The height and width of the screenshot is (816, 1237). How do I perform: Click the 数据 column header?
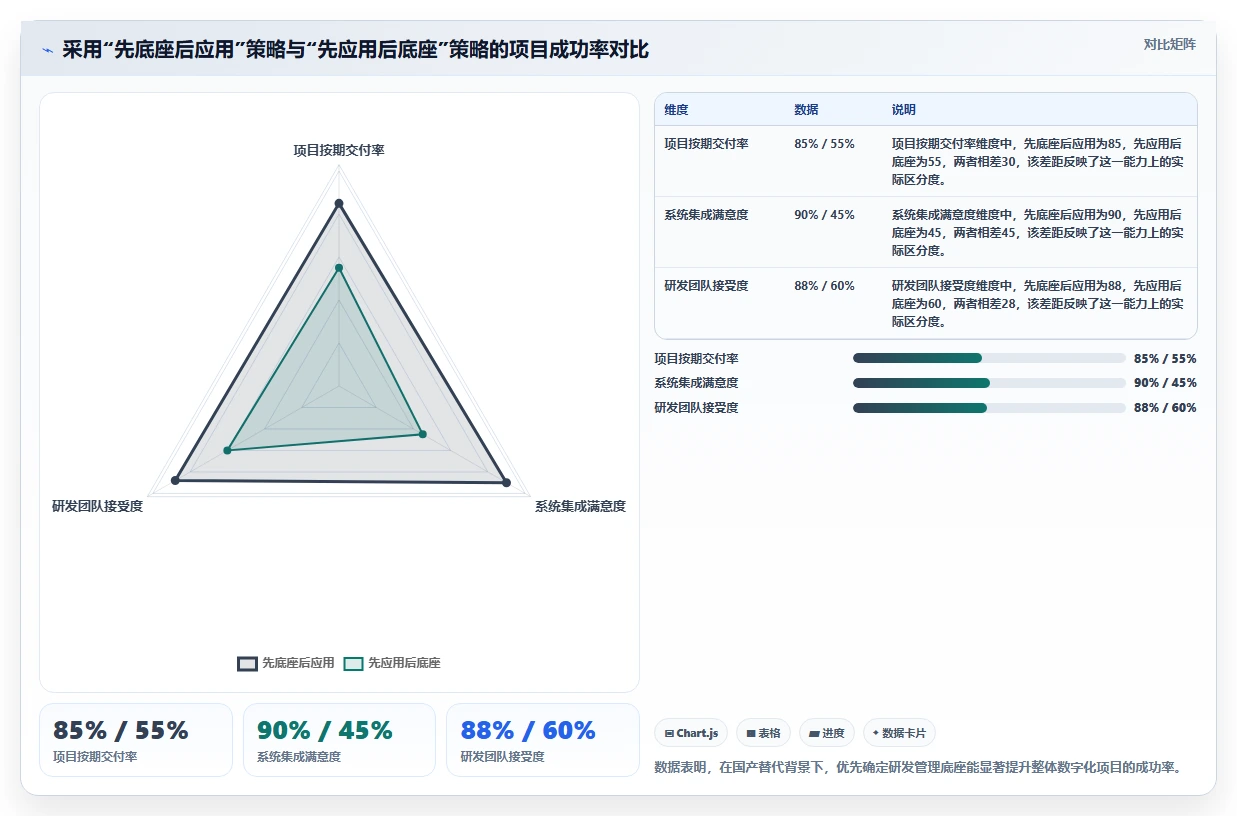[806, 110]
